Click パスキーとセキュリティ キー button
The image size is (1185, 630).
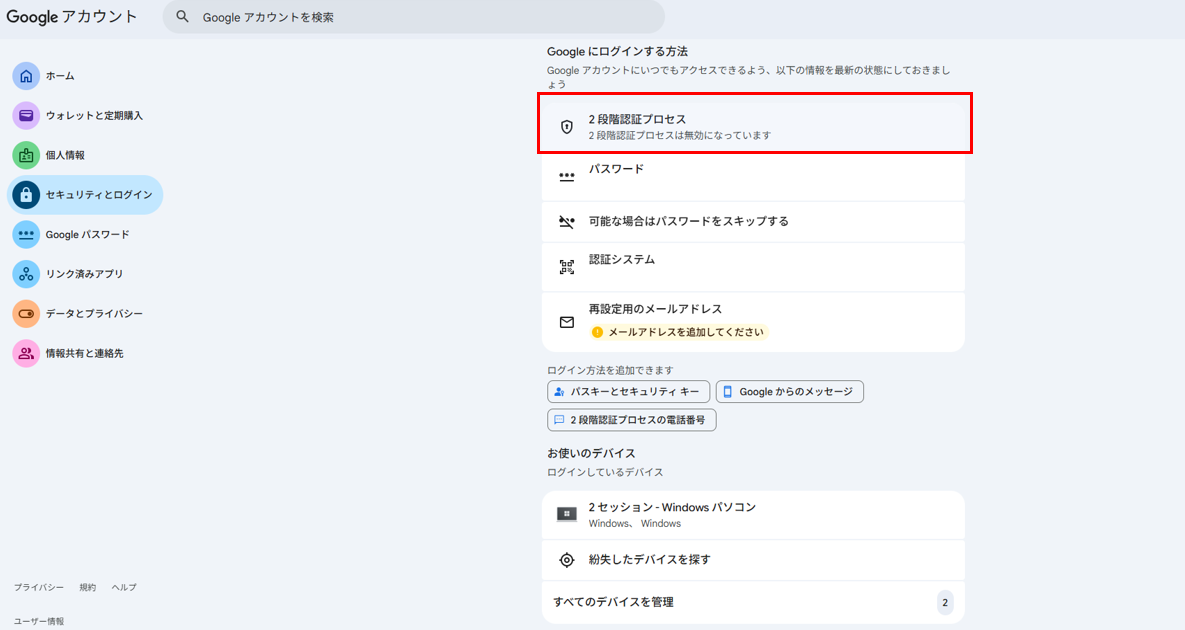[629, 392]
